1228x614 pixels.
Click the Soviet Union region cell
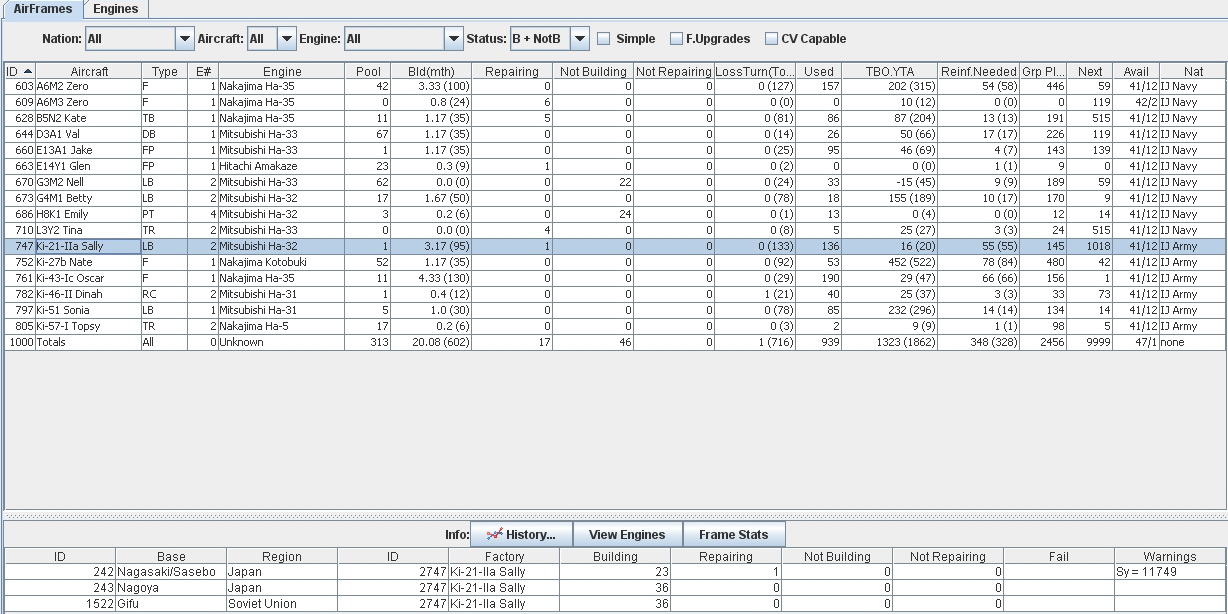coord(282,604)
